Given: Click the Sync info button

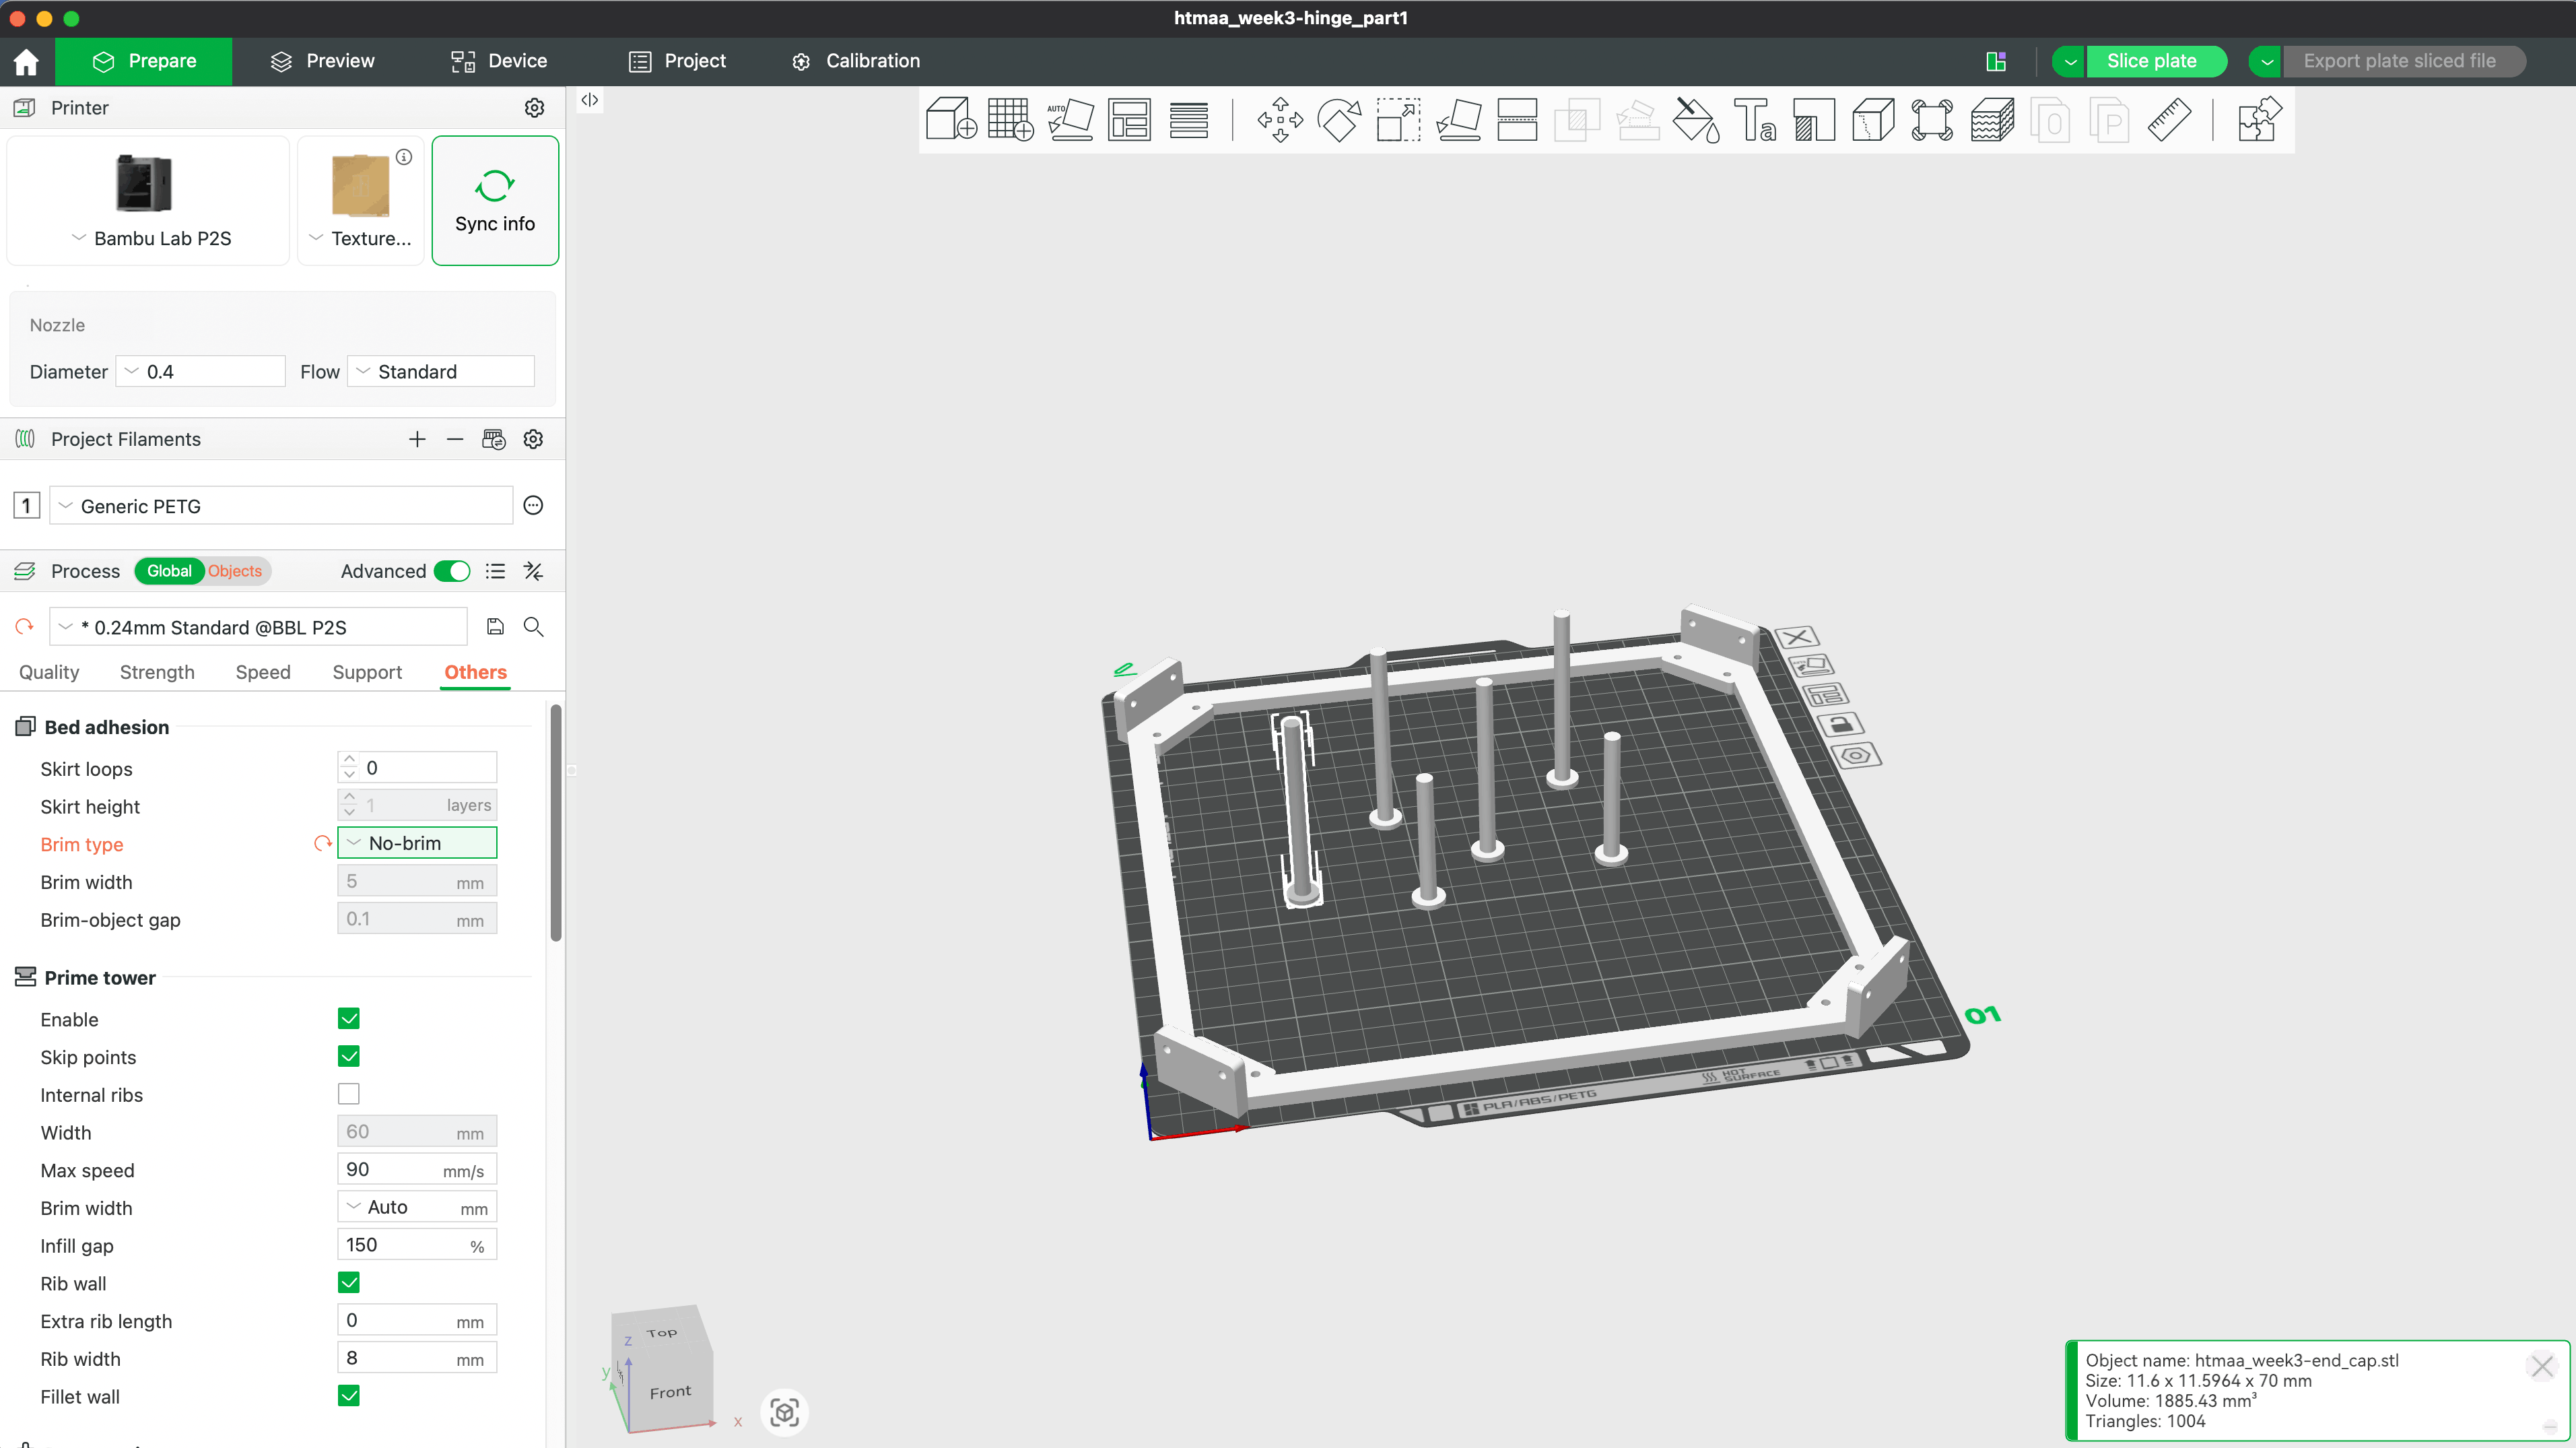Looking at the screenshot, I should 495,201.
